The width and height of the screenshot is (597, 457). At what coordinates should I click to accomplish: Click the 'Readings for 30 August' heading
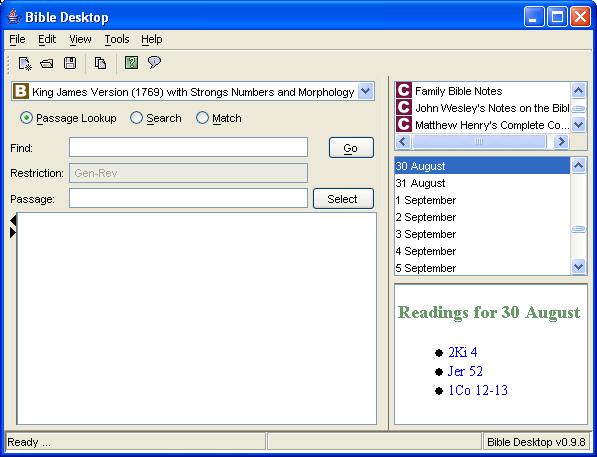489,313
